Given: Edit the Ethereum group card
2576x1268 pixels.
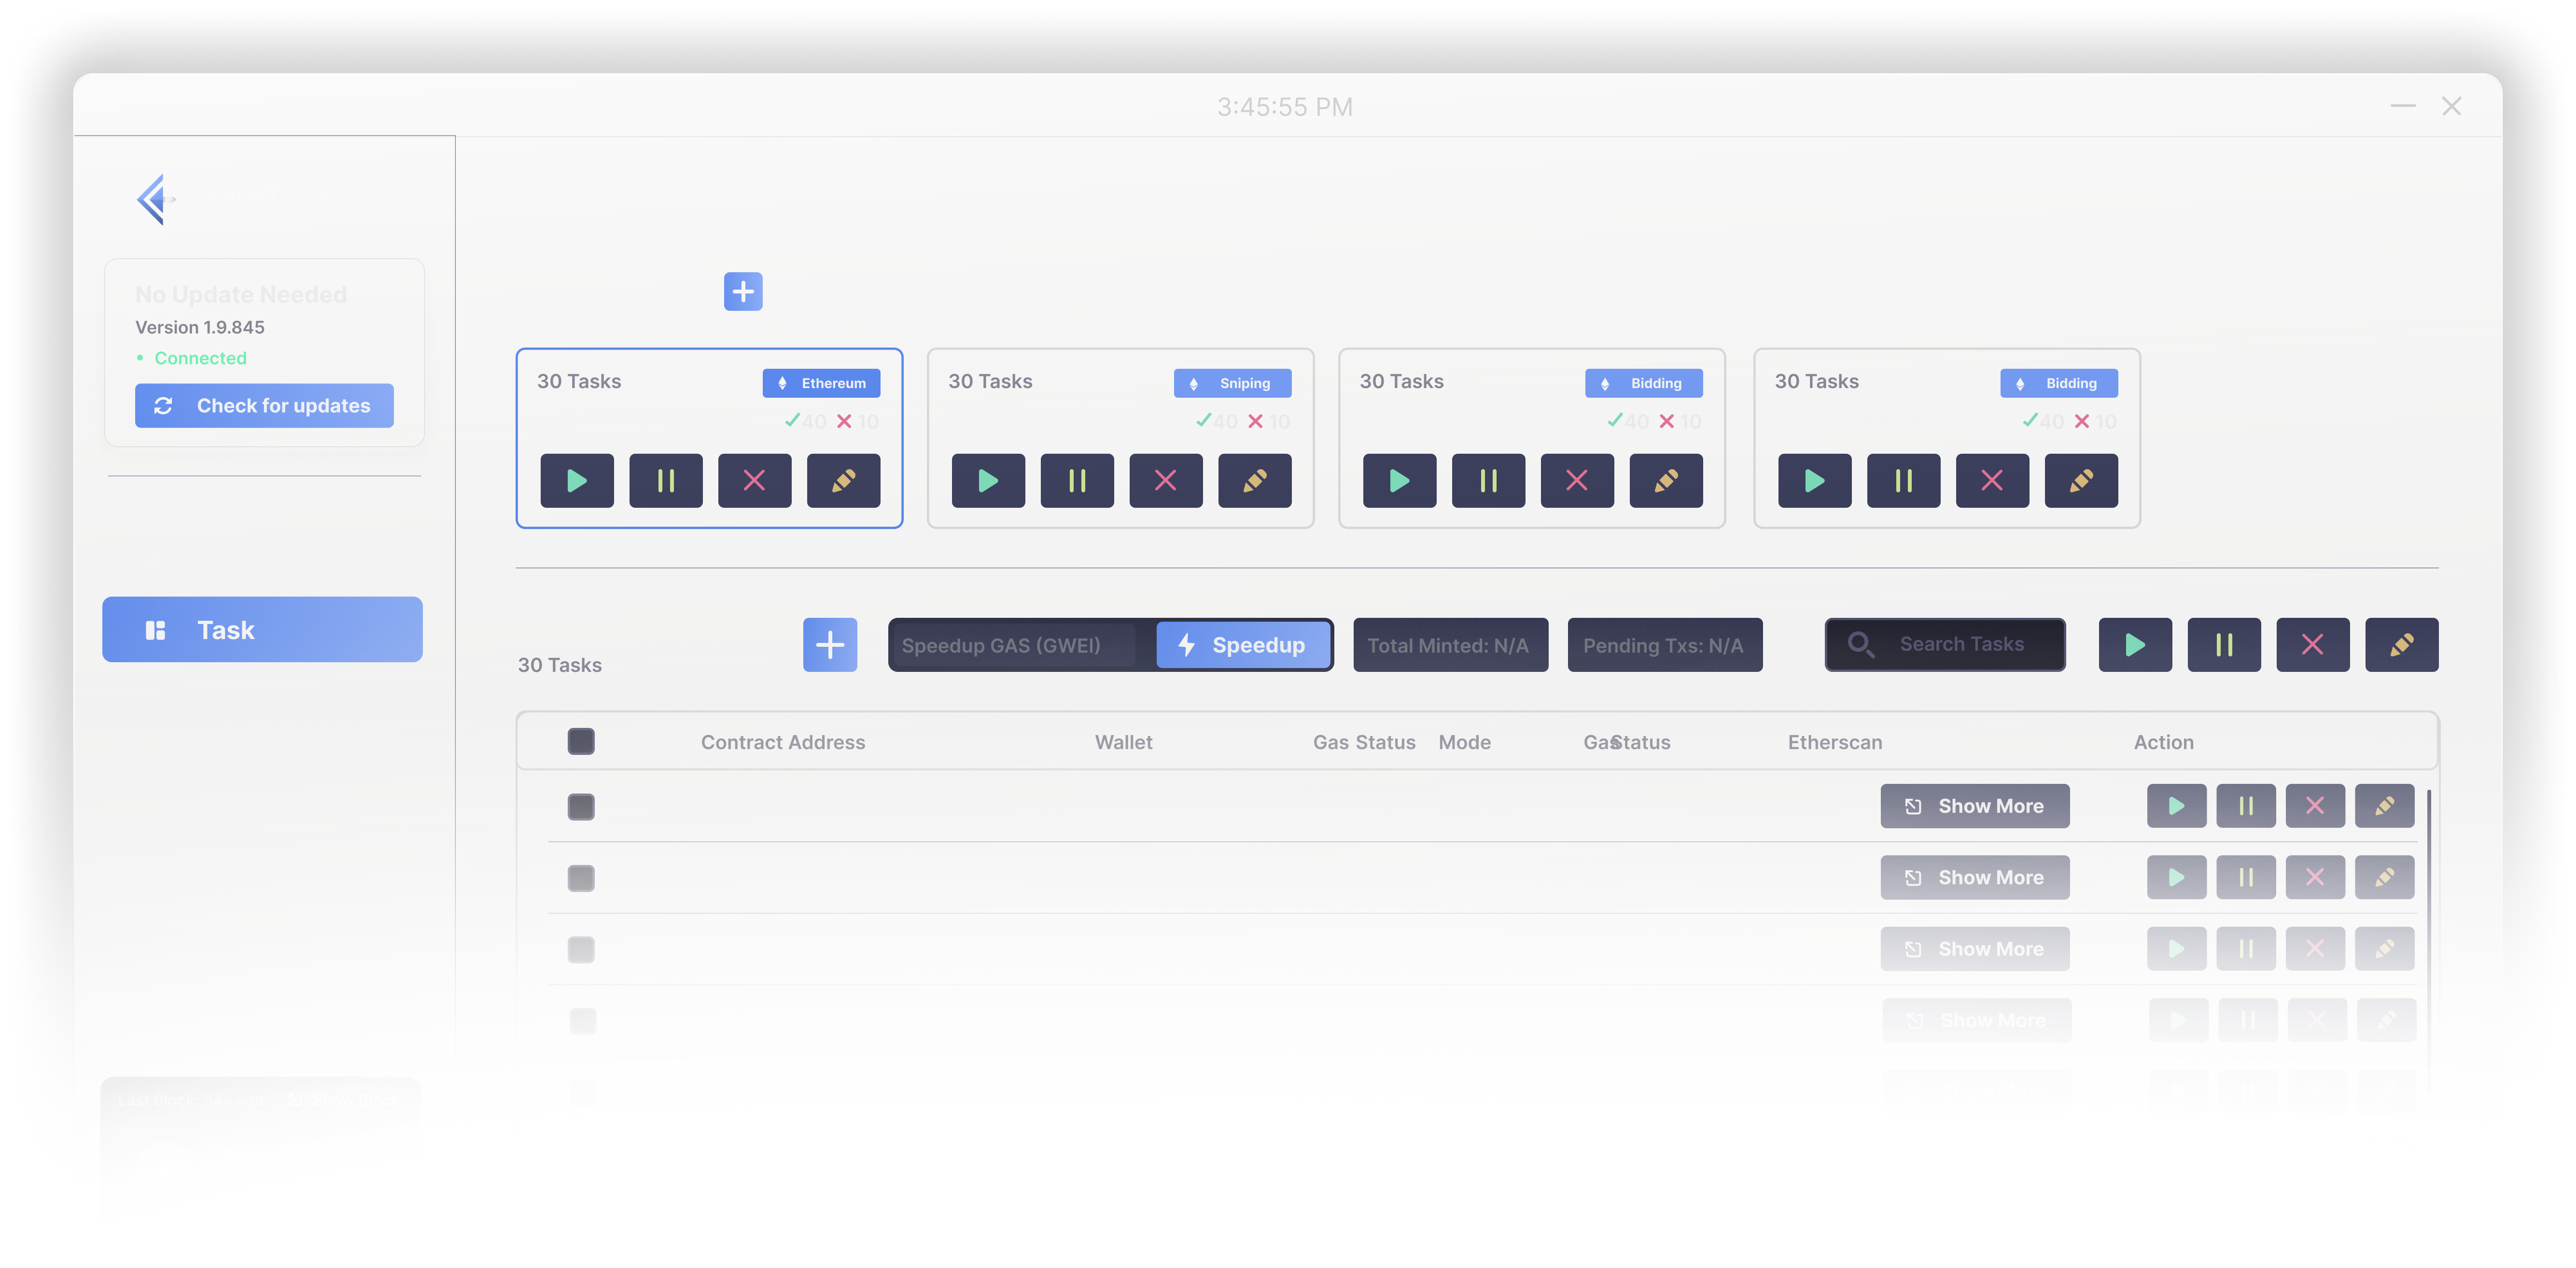Looking at the screenshot, I should coord(844,481).
